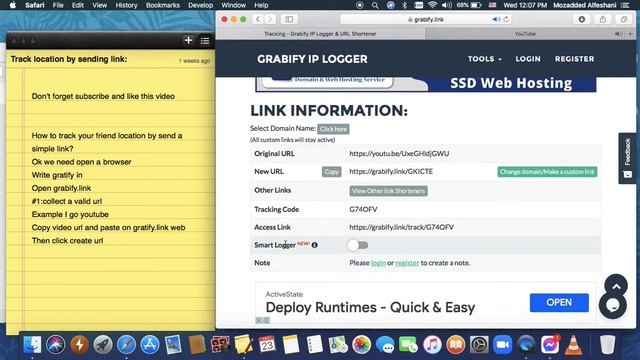Click the 'login' link in Note row
This screenshot has height=360, width=640.
[x=378, y=263]
